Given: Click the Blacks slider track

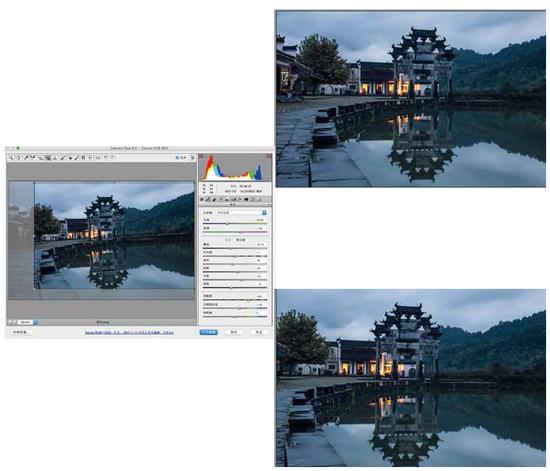Looking at the screenshot, I should pos(235,288).
